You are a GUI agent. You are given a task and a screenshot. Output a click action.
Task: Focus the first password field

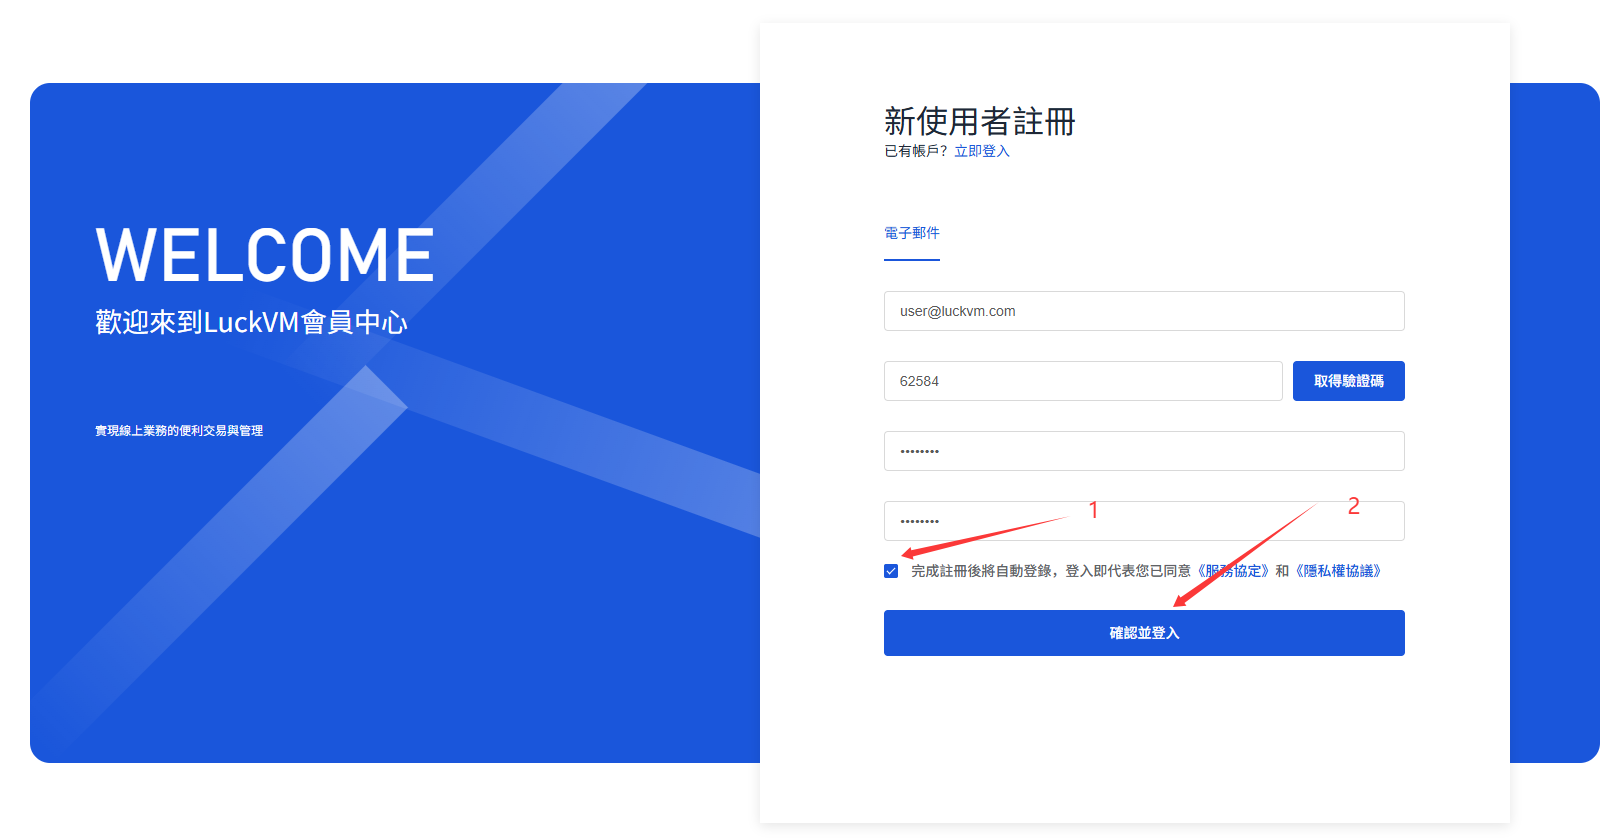pos(1144,451)
